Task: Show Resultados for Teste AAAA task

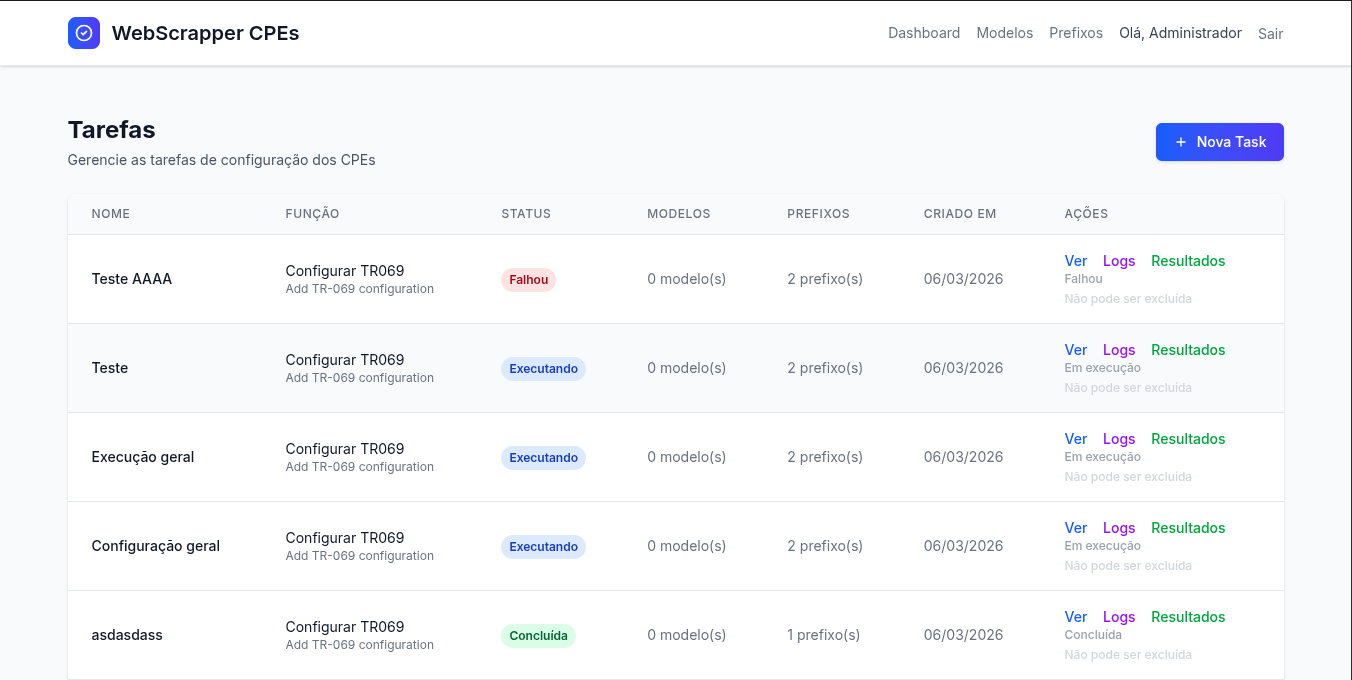Action: point(1187,261)
